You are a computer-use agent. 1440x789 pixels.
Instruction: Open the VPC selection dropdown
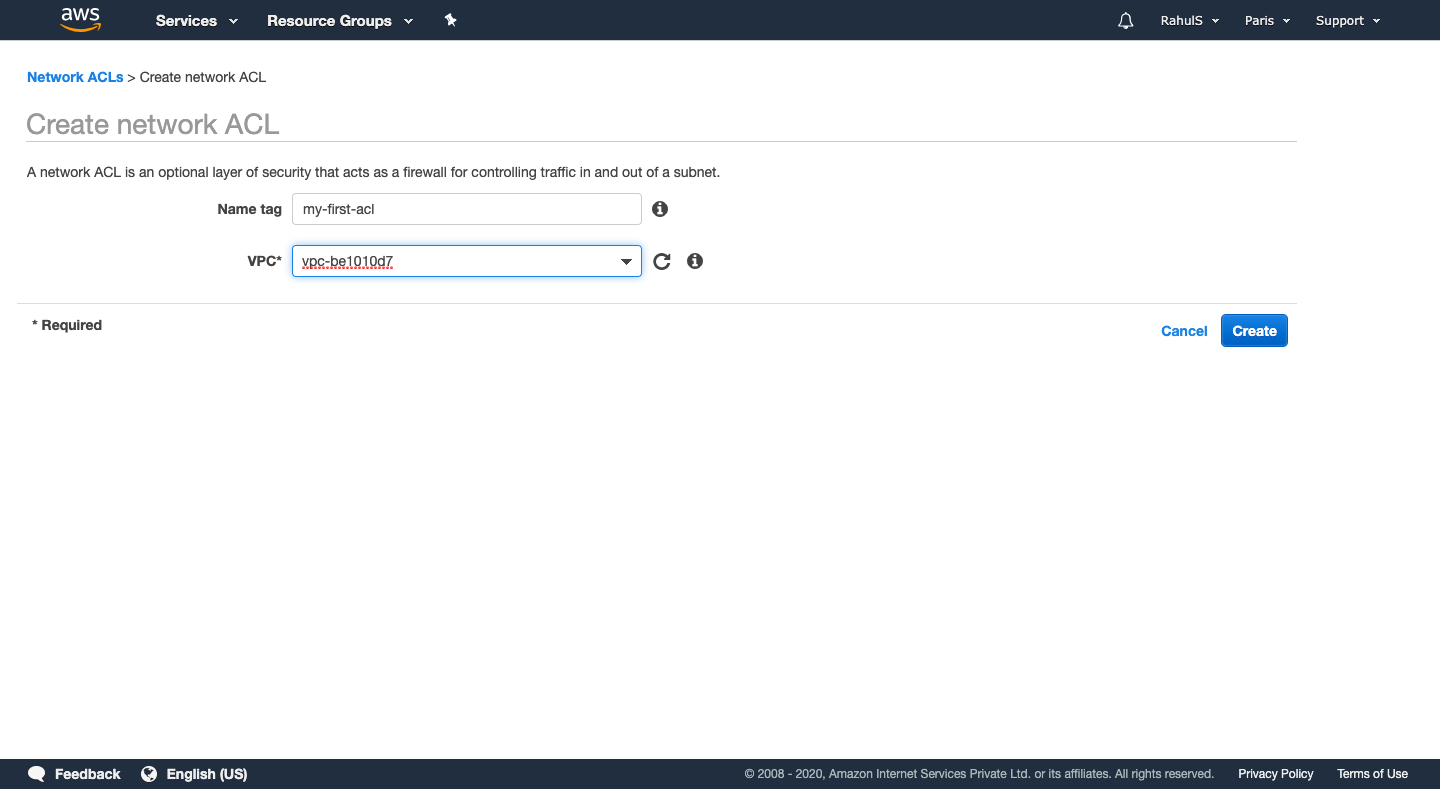coord(626,261)
